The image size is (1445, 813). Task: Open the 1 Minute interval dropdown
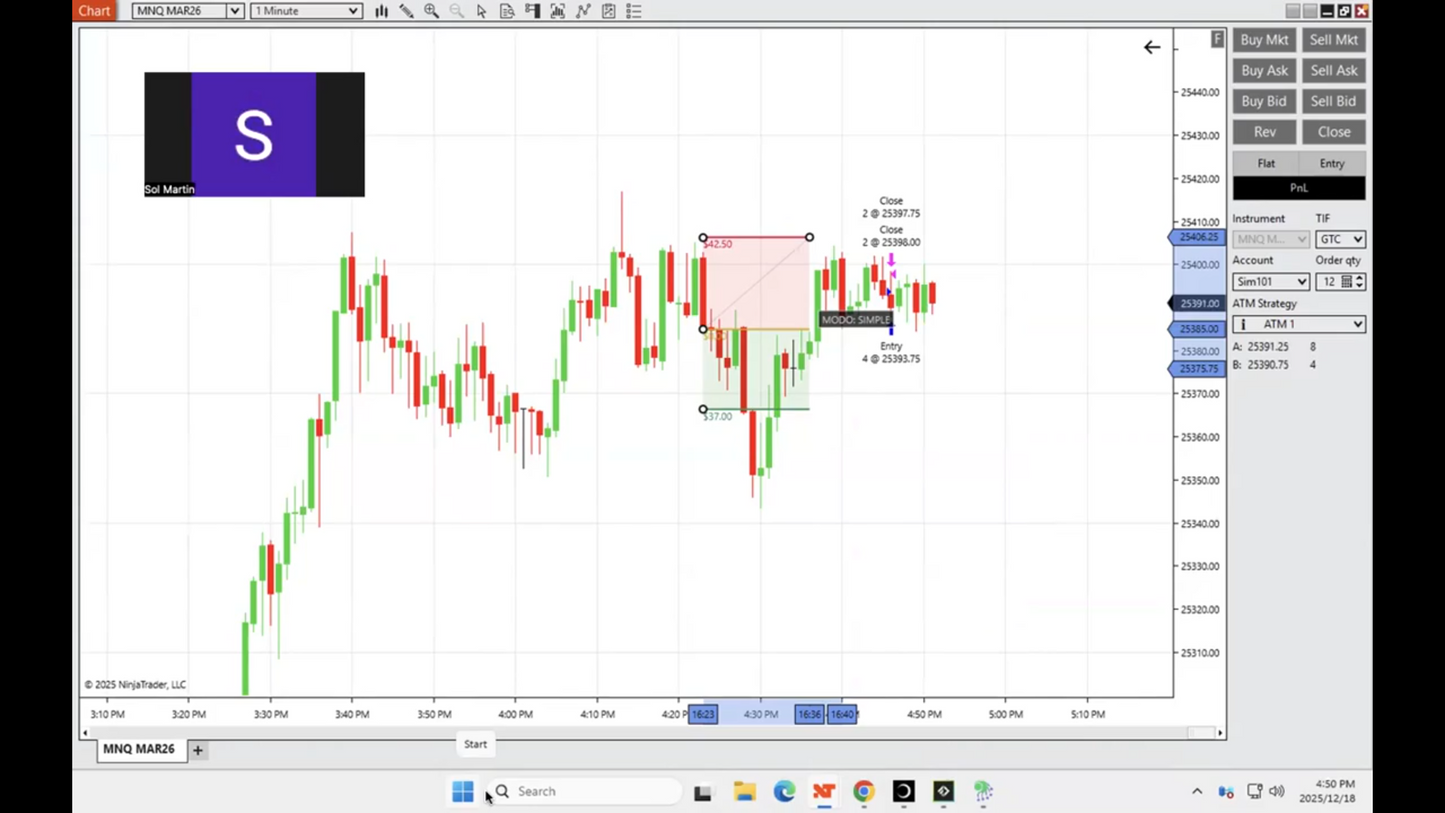click(353, 11)
